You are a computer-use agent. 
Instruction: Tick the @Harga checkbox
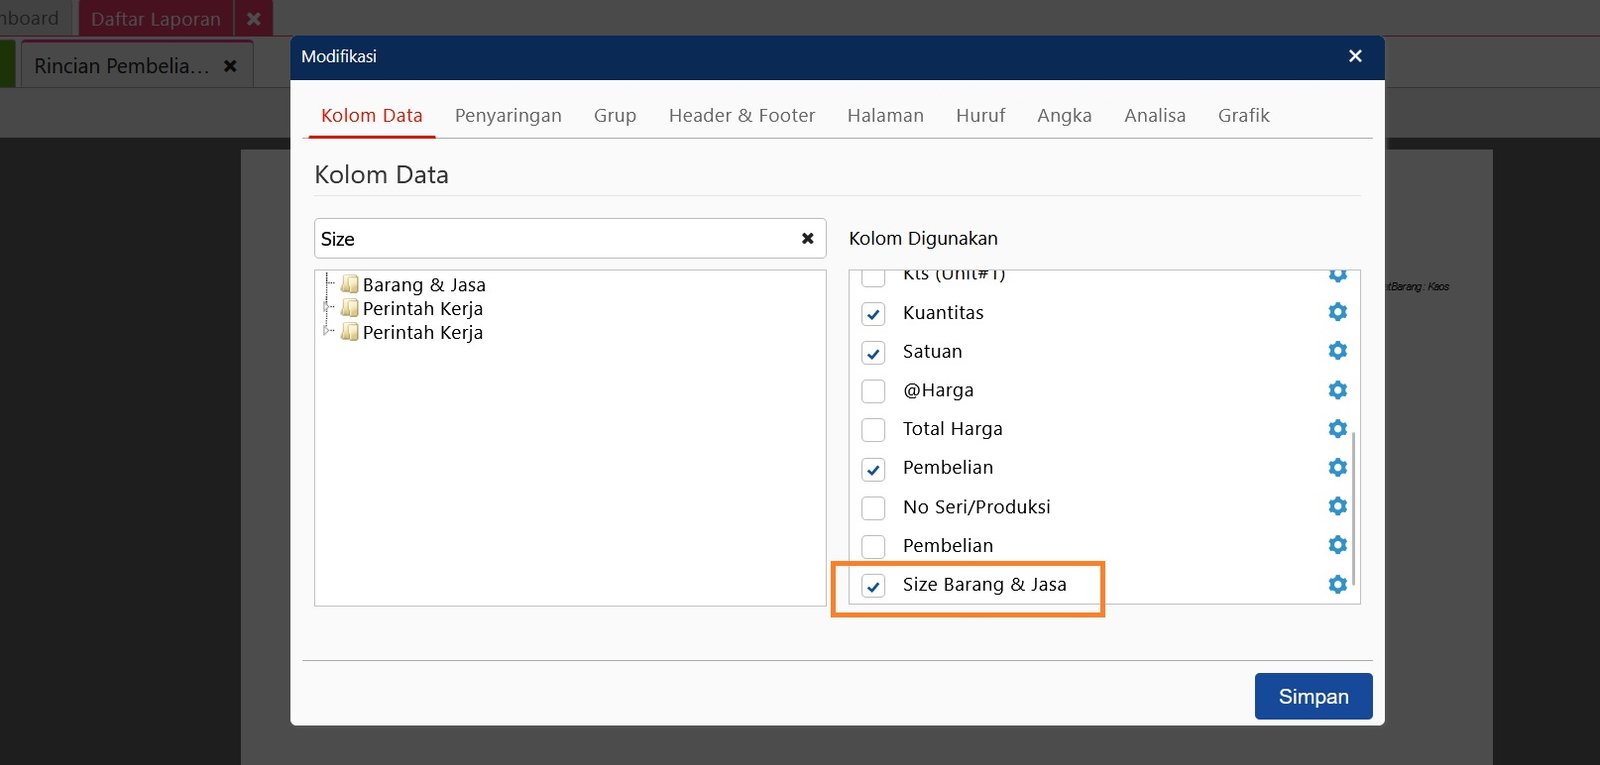tap(873, 391)
